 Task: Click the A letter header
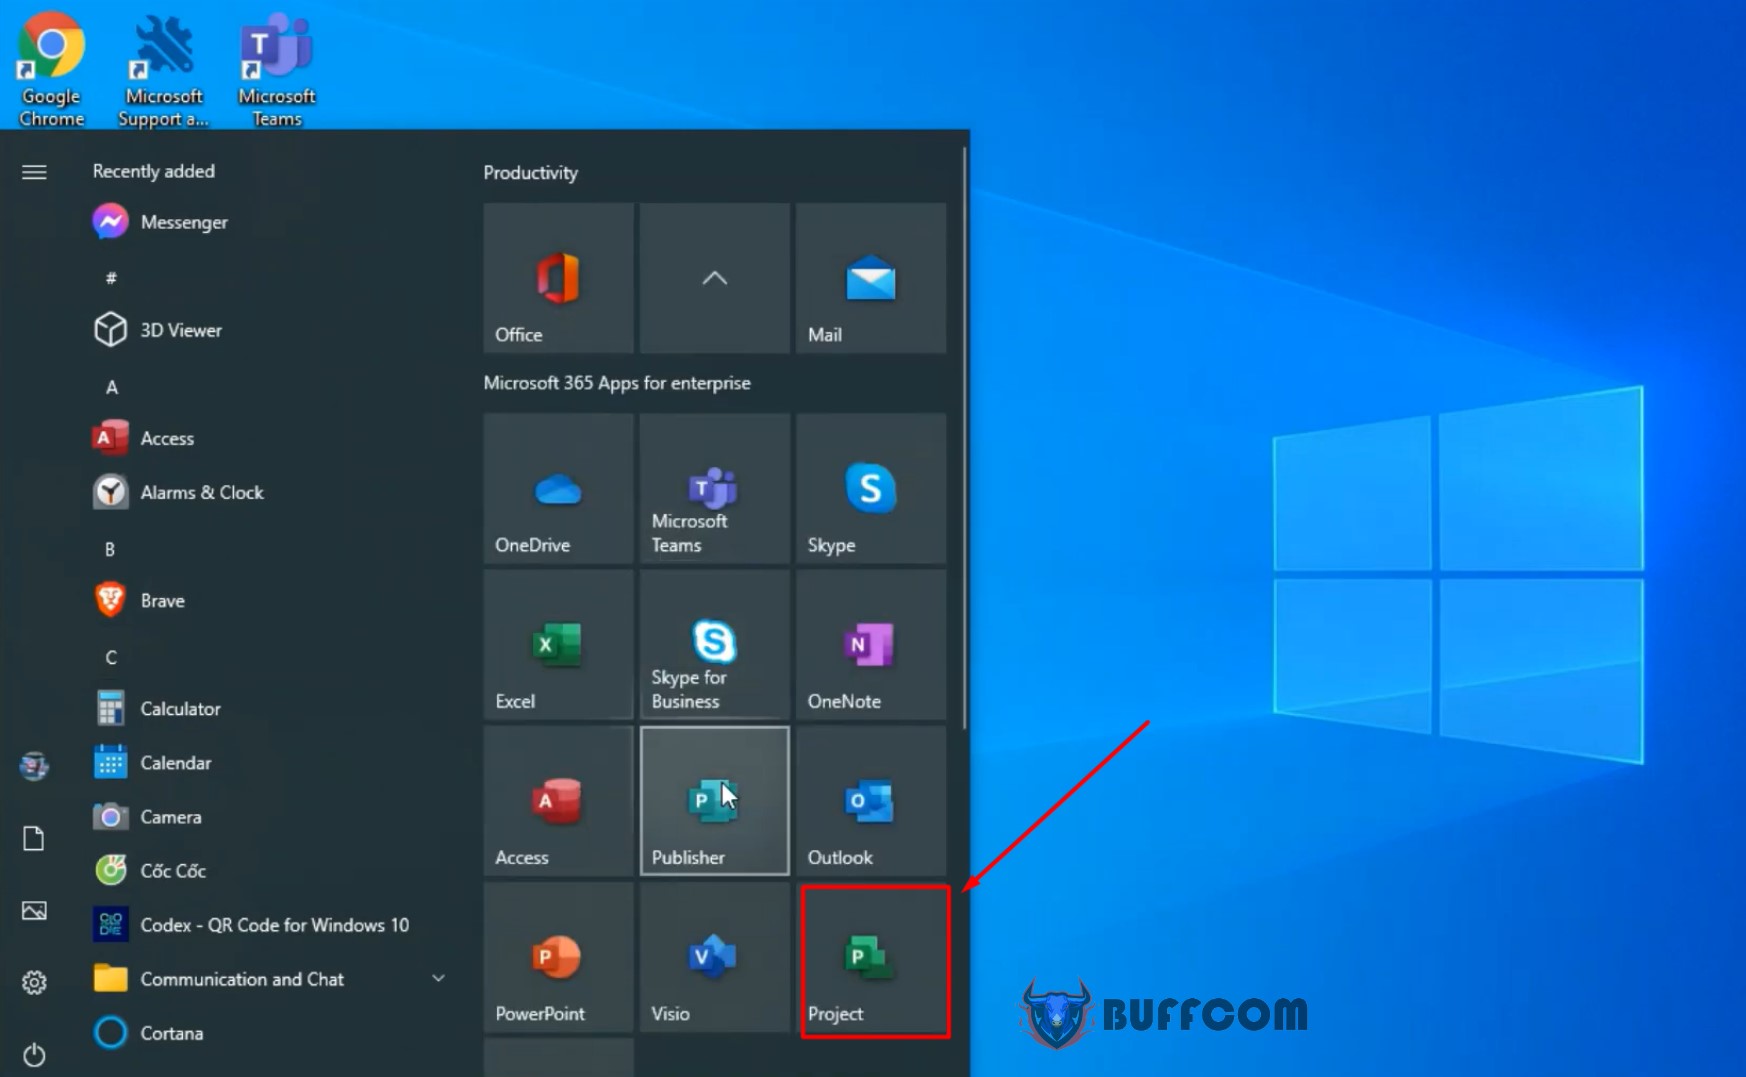point(111,386)
